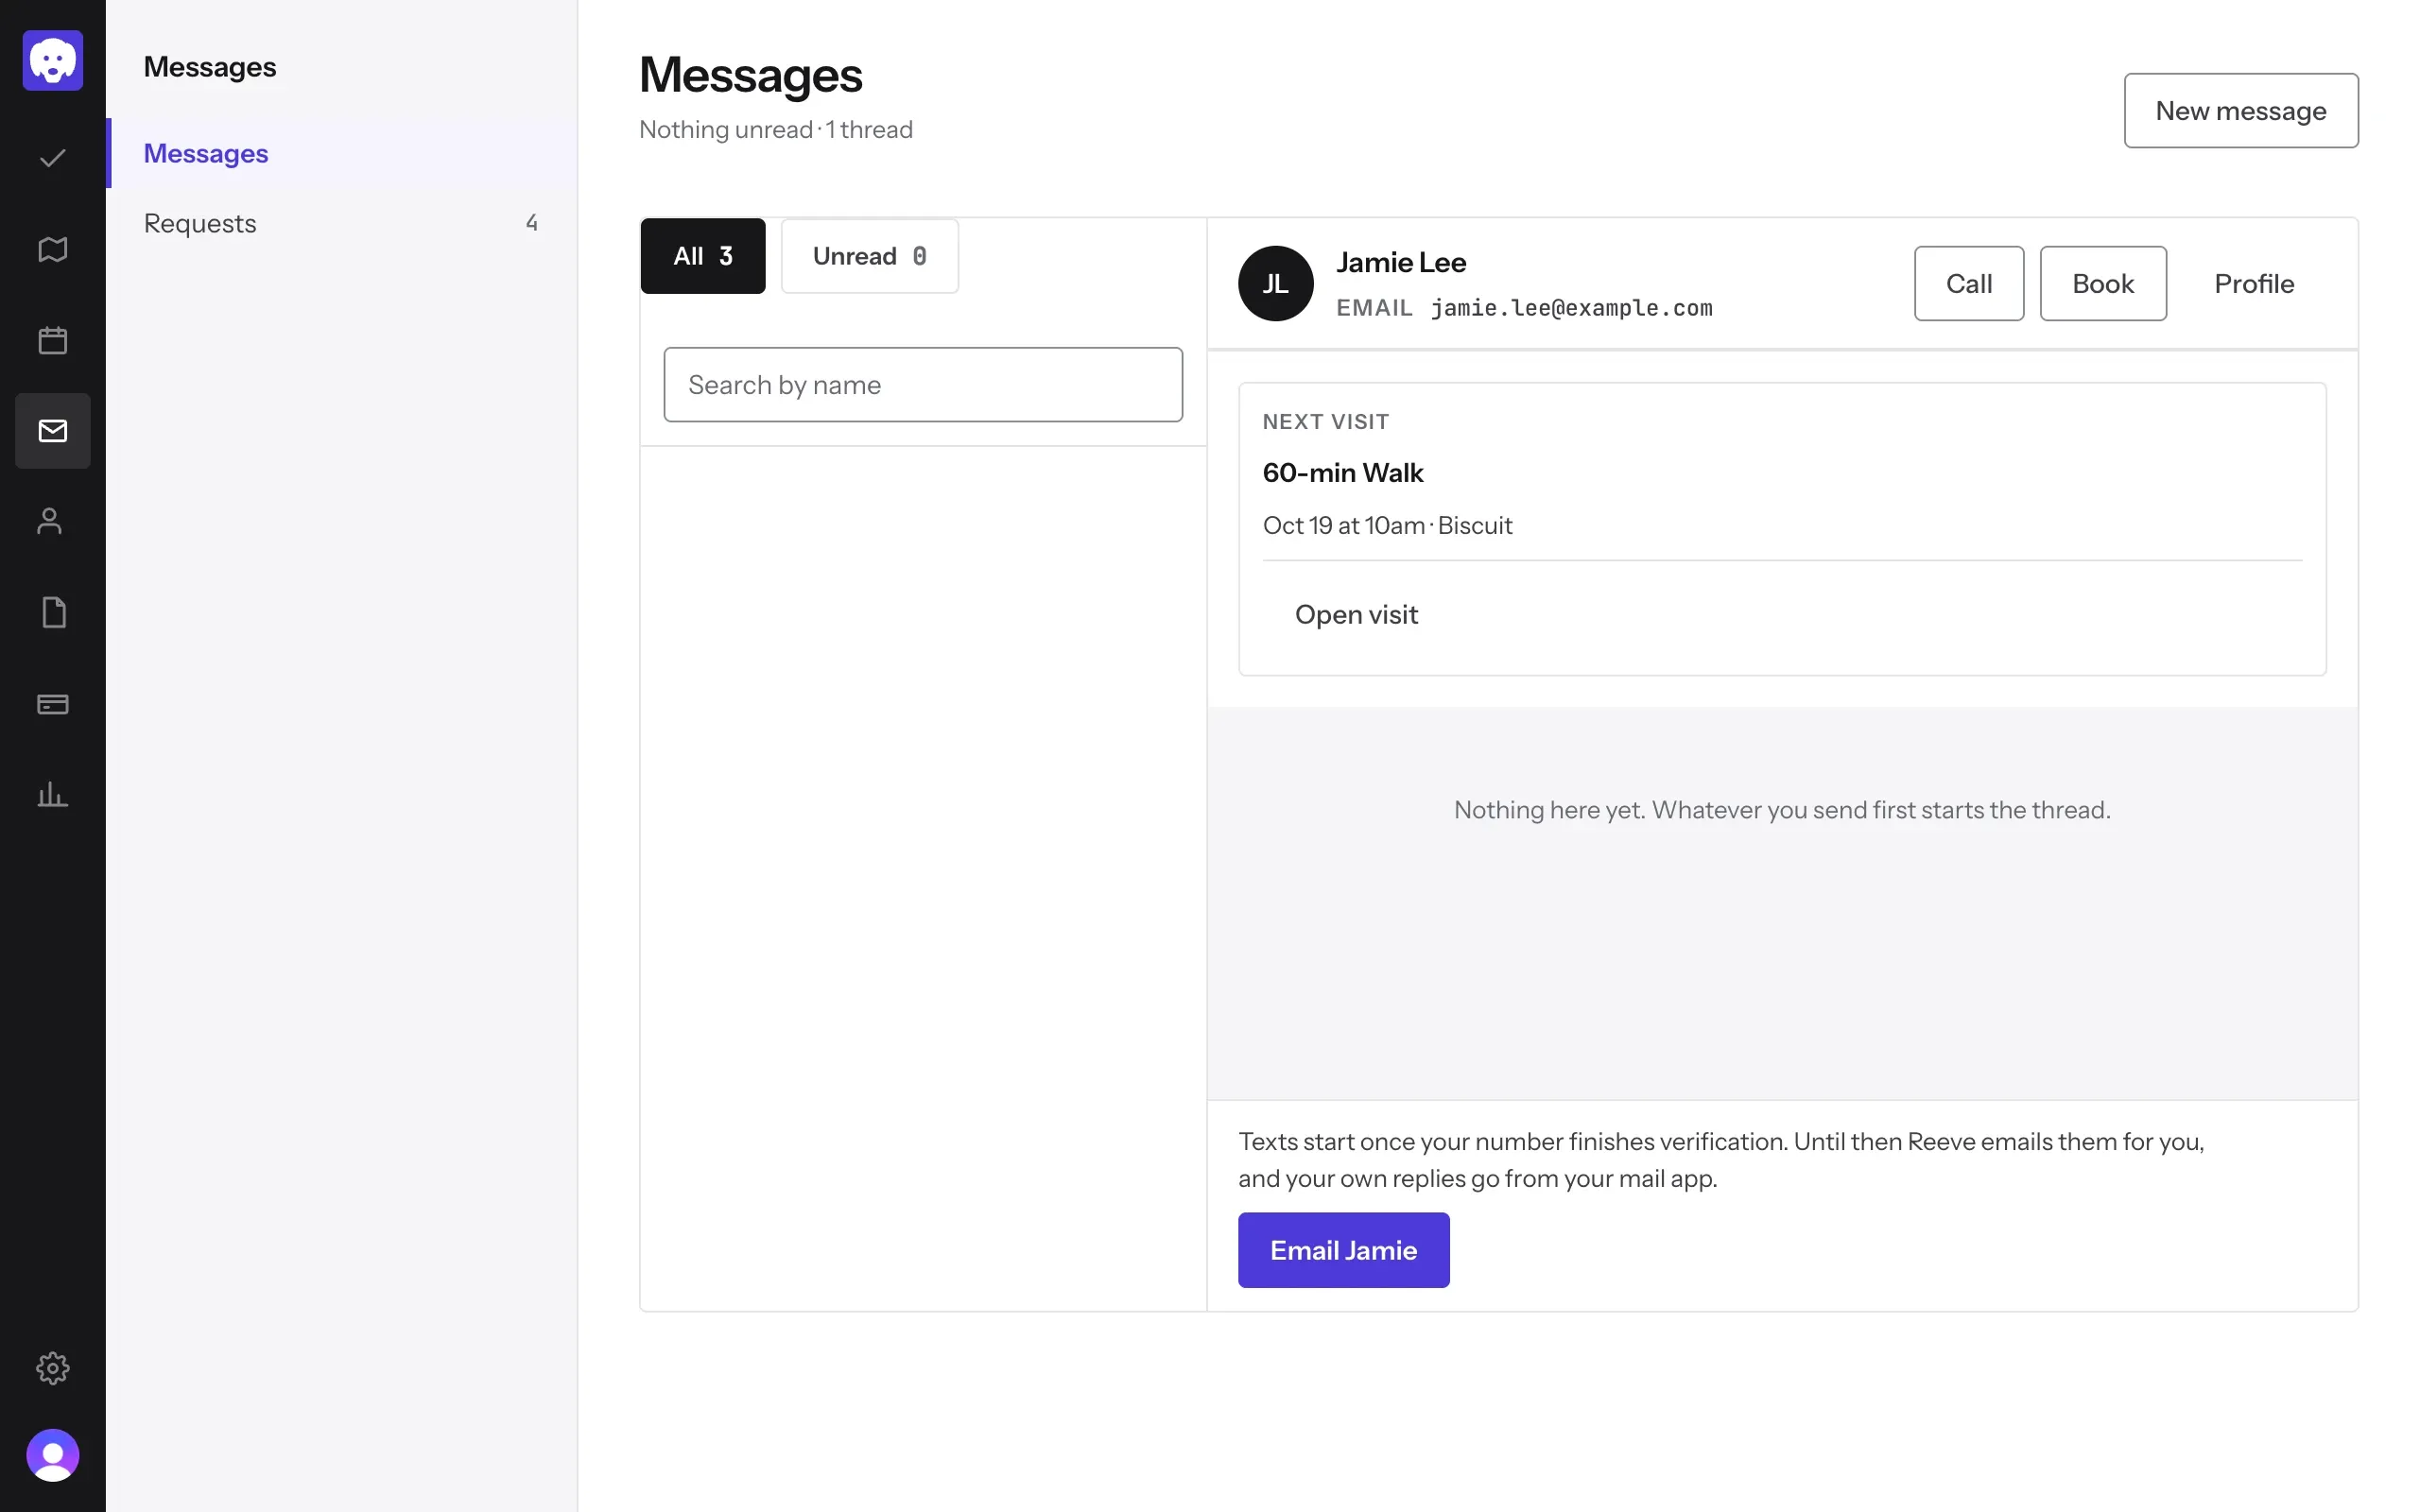
Task: Open the credit card payments icon
Action: coord(53,704)
